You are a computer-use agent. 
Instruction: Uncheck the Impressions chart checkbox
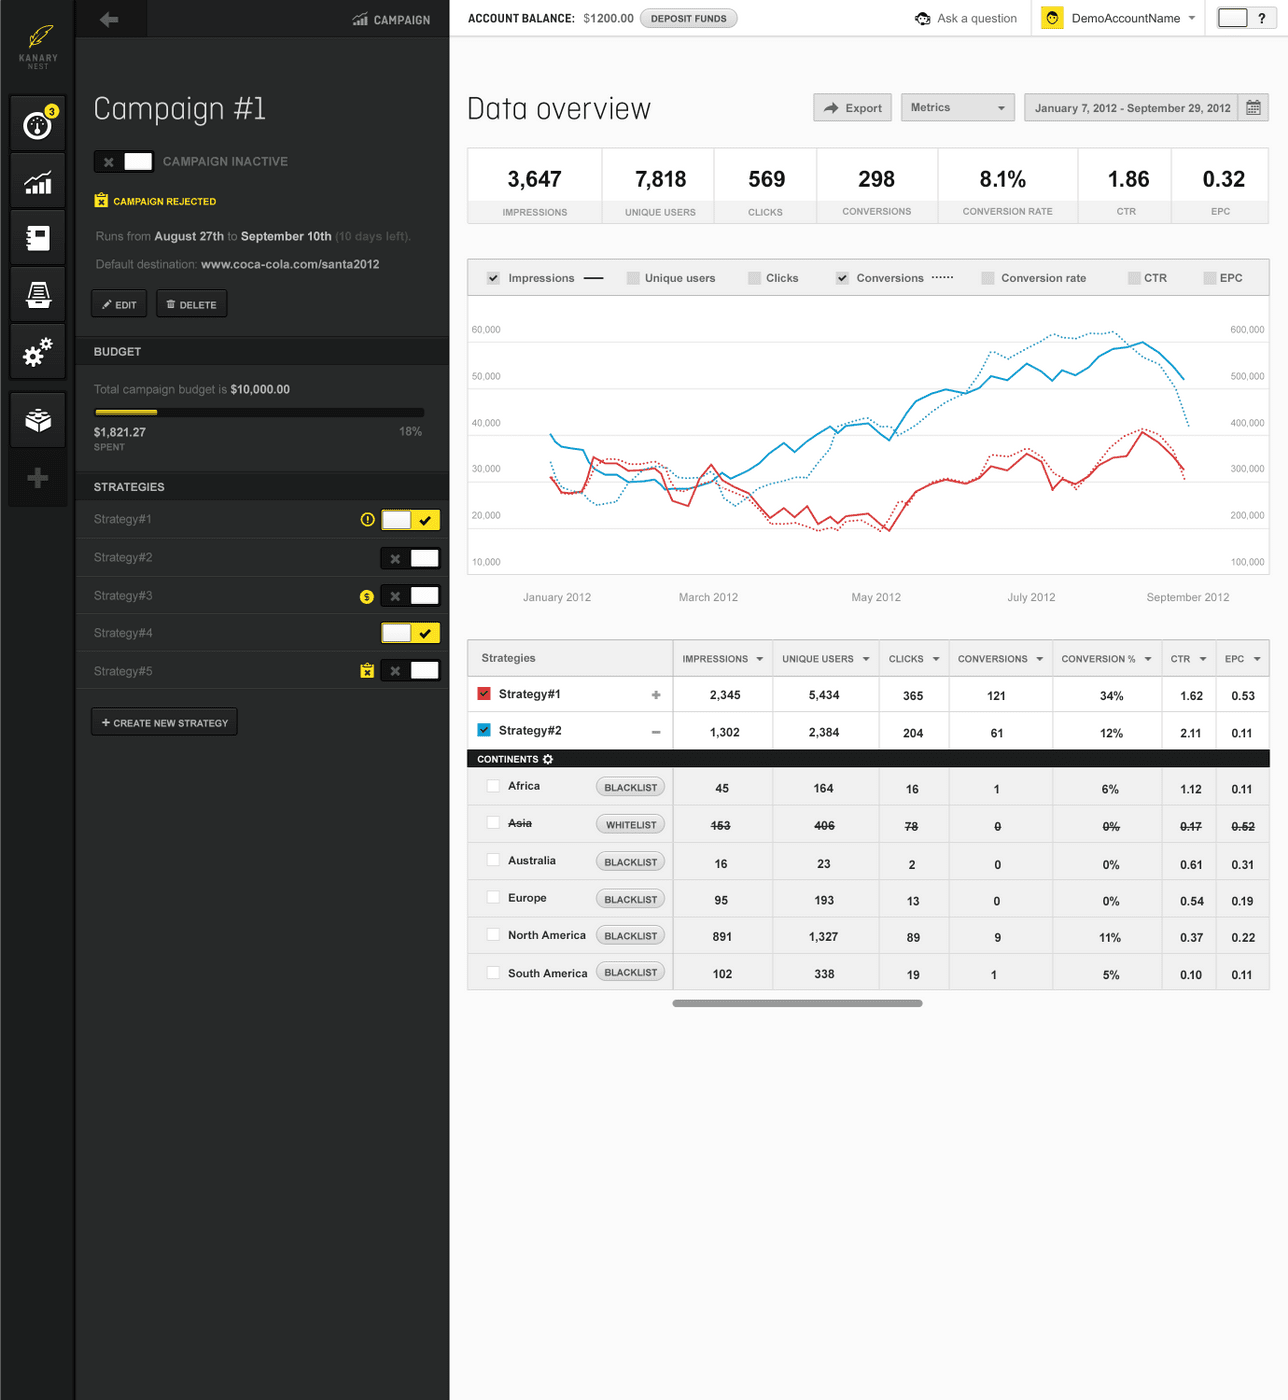493,278
